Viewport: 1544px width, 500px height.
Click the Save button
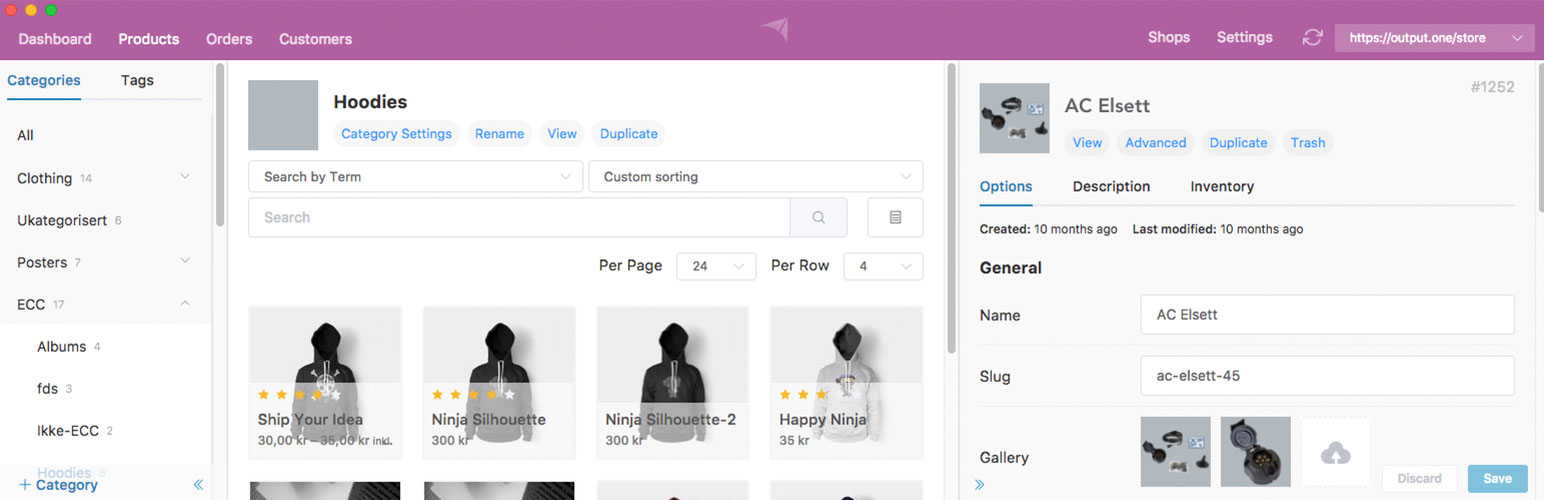point(1498,478)
